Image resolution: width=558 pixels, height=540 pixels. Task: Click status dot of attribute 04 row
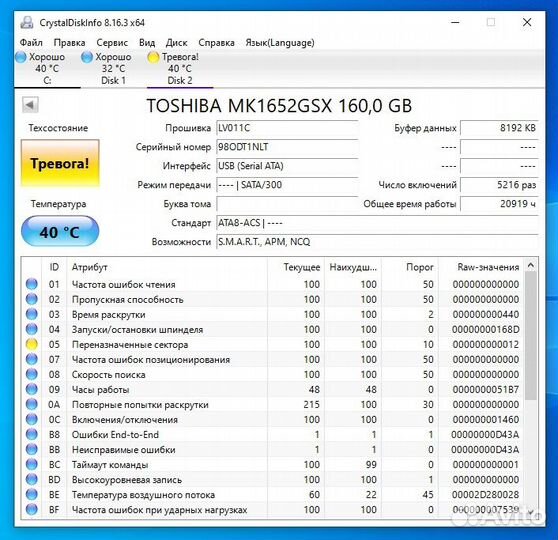[x=32, y=329]
